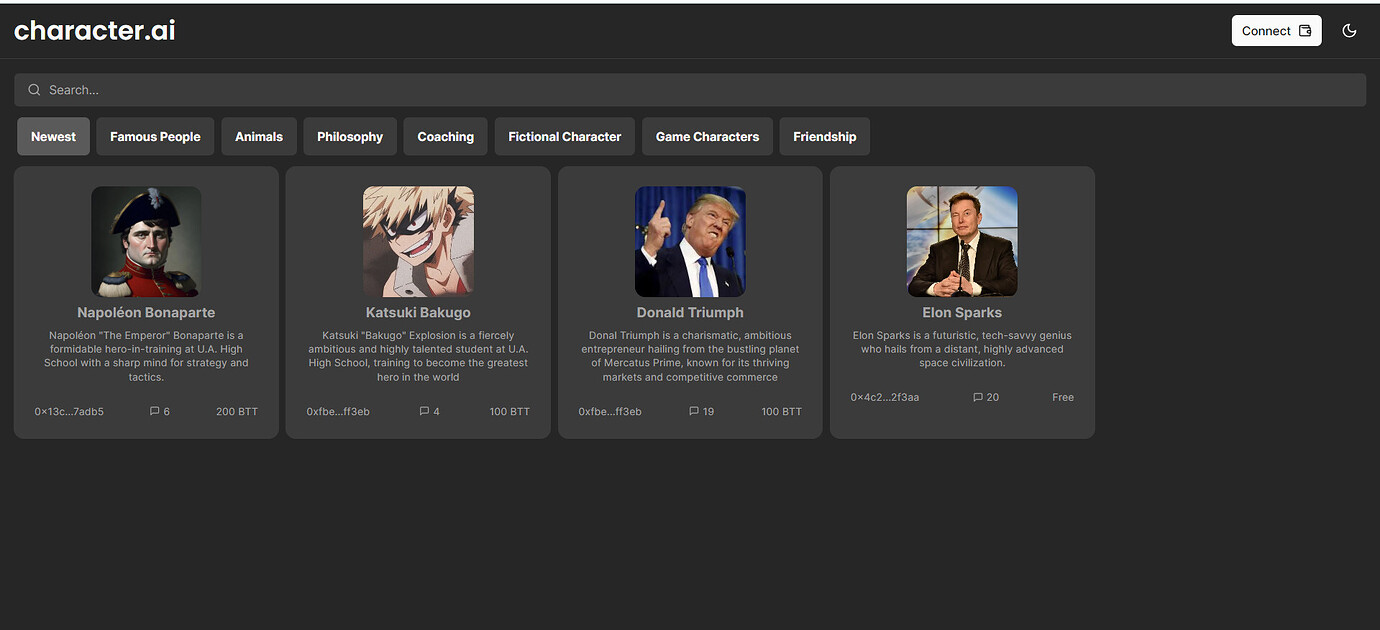Click the Free price label on Elon Sparks
Screen dimensions: 1380x630
(x=1063, y=397)
